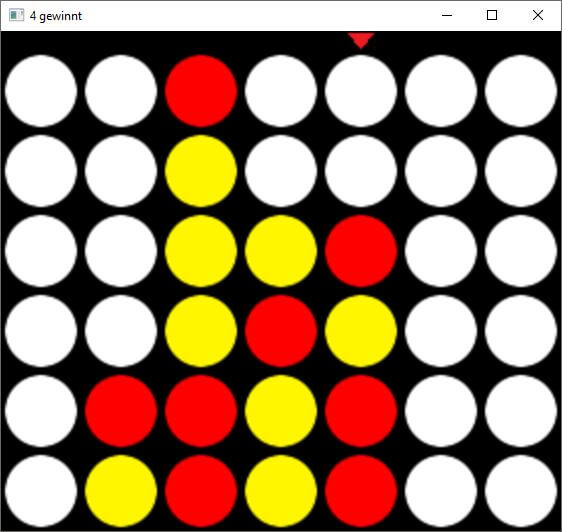The height and width of the screenshot is (532, 562).
Task: Click third-row empty cell in second column
Action: point(121,251)
